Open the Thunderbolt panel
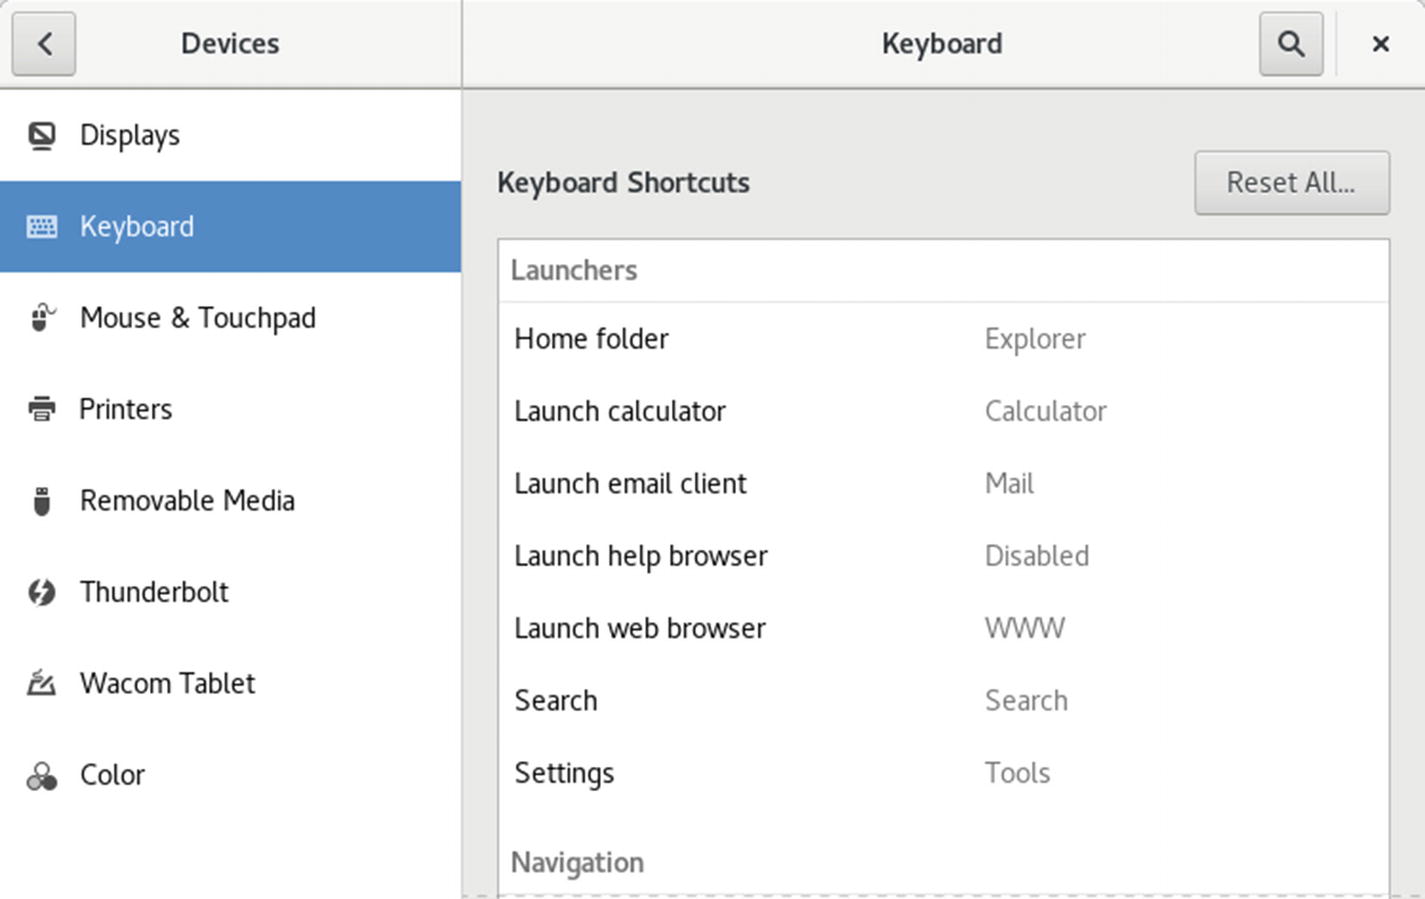Image resolution: width=1425 pixels, height=899 pixels. [x=230, y=592]
